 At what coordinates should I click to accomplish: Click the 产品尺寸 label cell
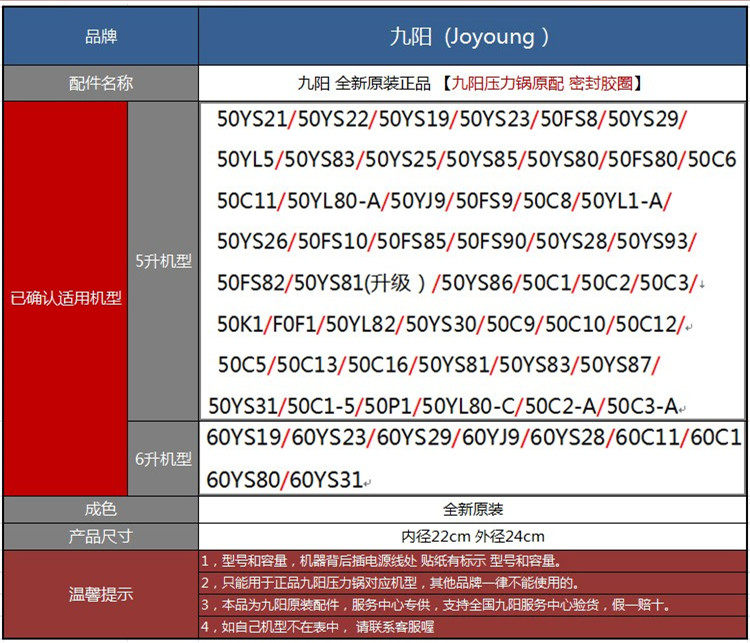[x=100, y=536]
